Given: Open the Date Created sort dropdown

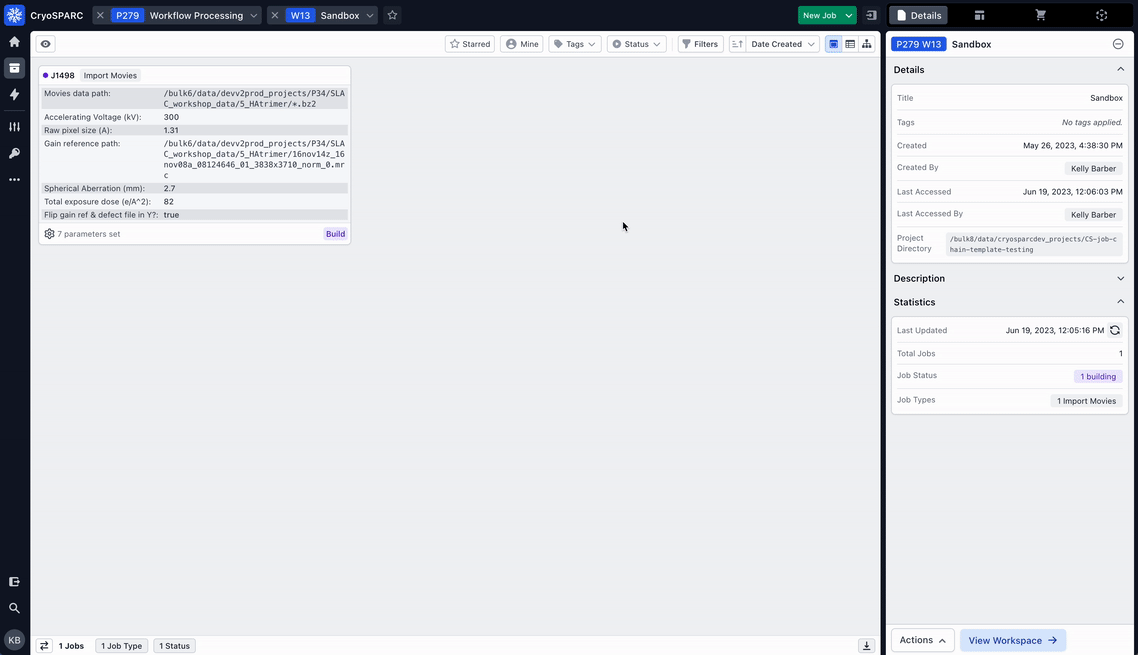Looking at the screenshot, I should pos(783,44).
